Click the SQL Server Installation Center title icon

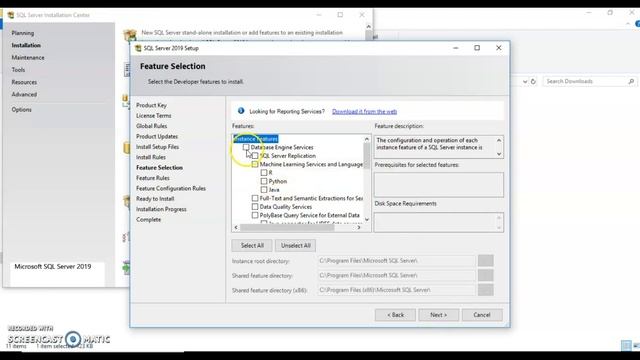click(11, 15)
